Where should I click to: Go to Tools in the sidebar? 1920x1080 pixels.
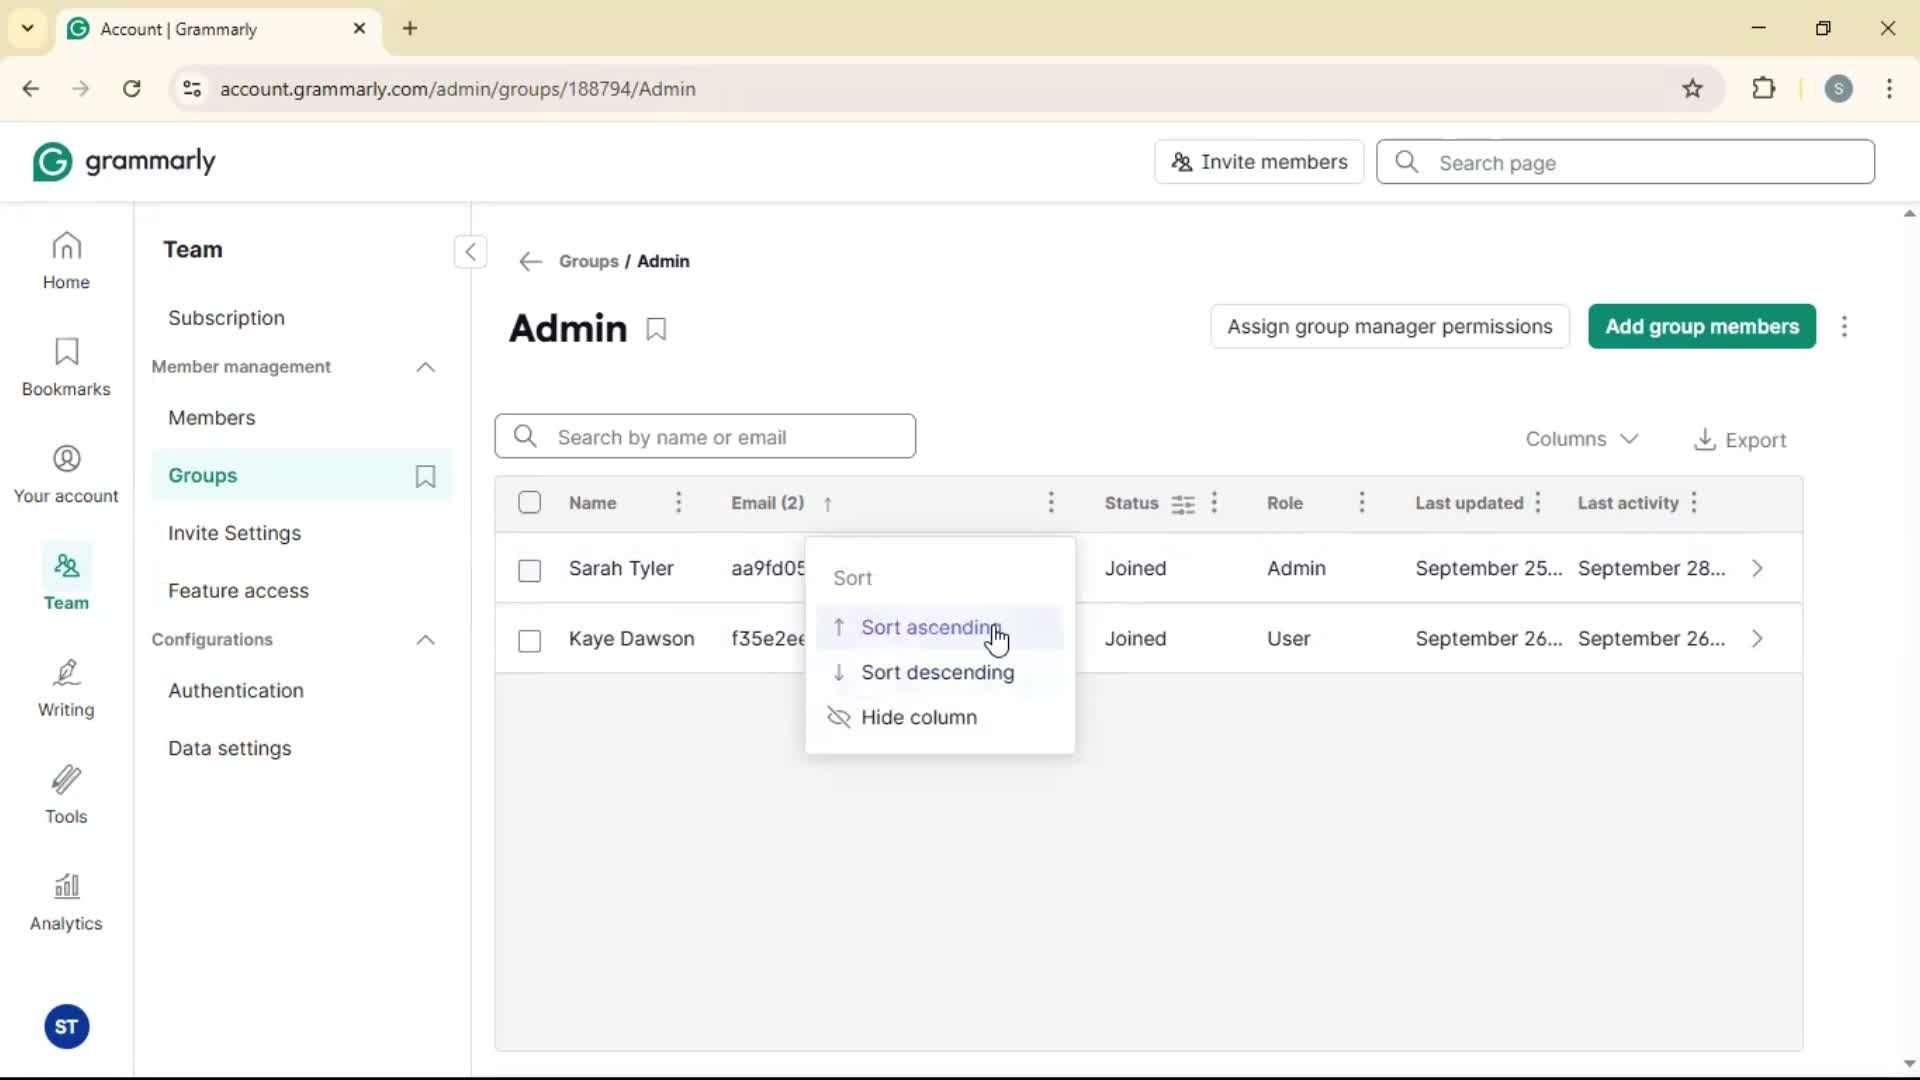pyautogui.click(x=66, y=795)
